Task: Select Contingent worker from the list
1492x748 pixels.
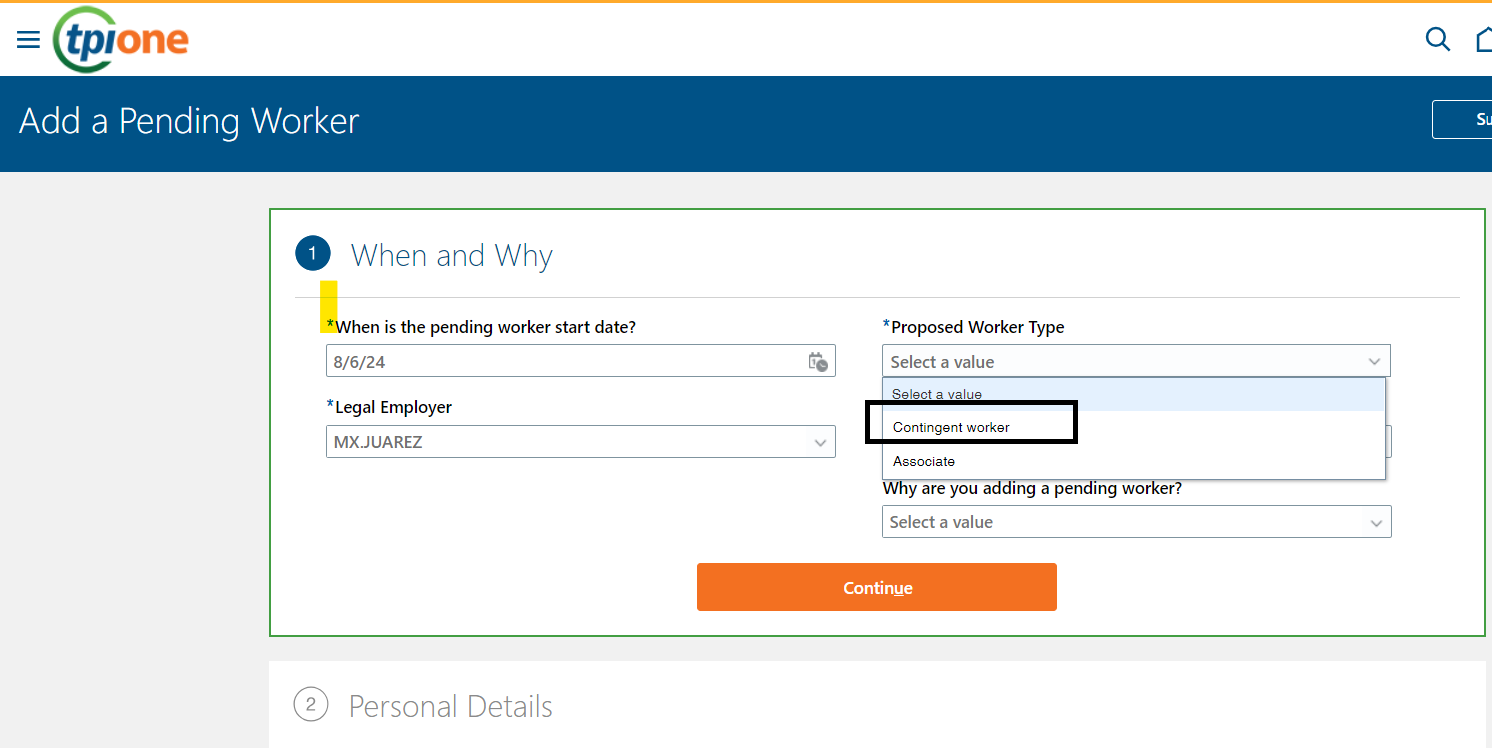Action: coord(950,427)
